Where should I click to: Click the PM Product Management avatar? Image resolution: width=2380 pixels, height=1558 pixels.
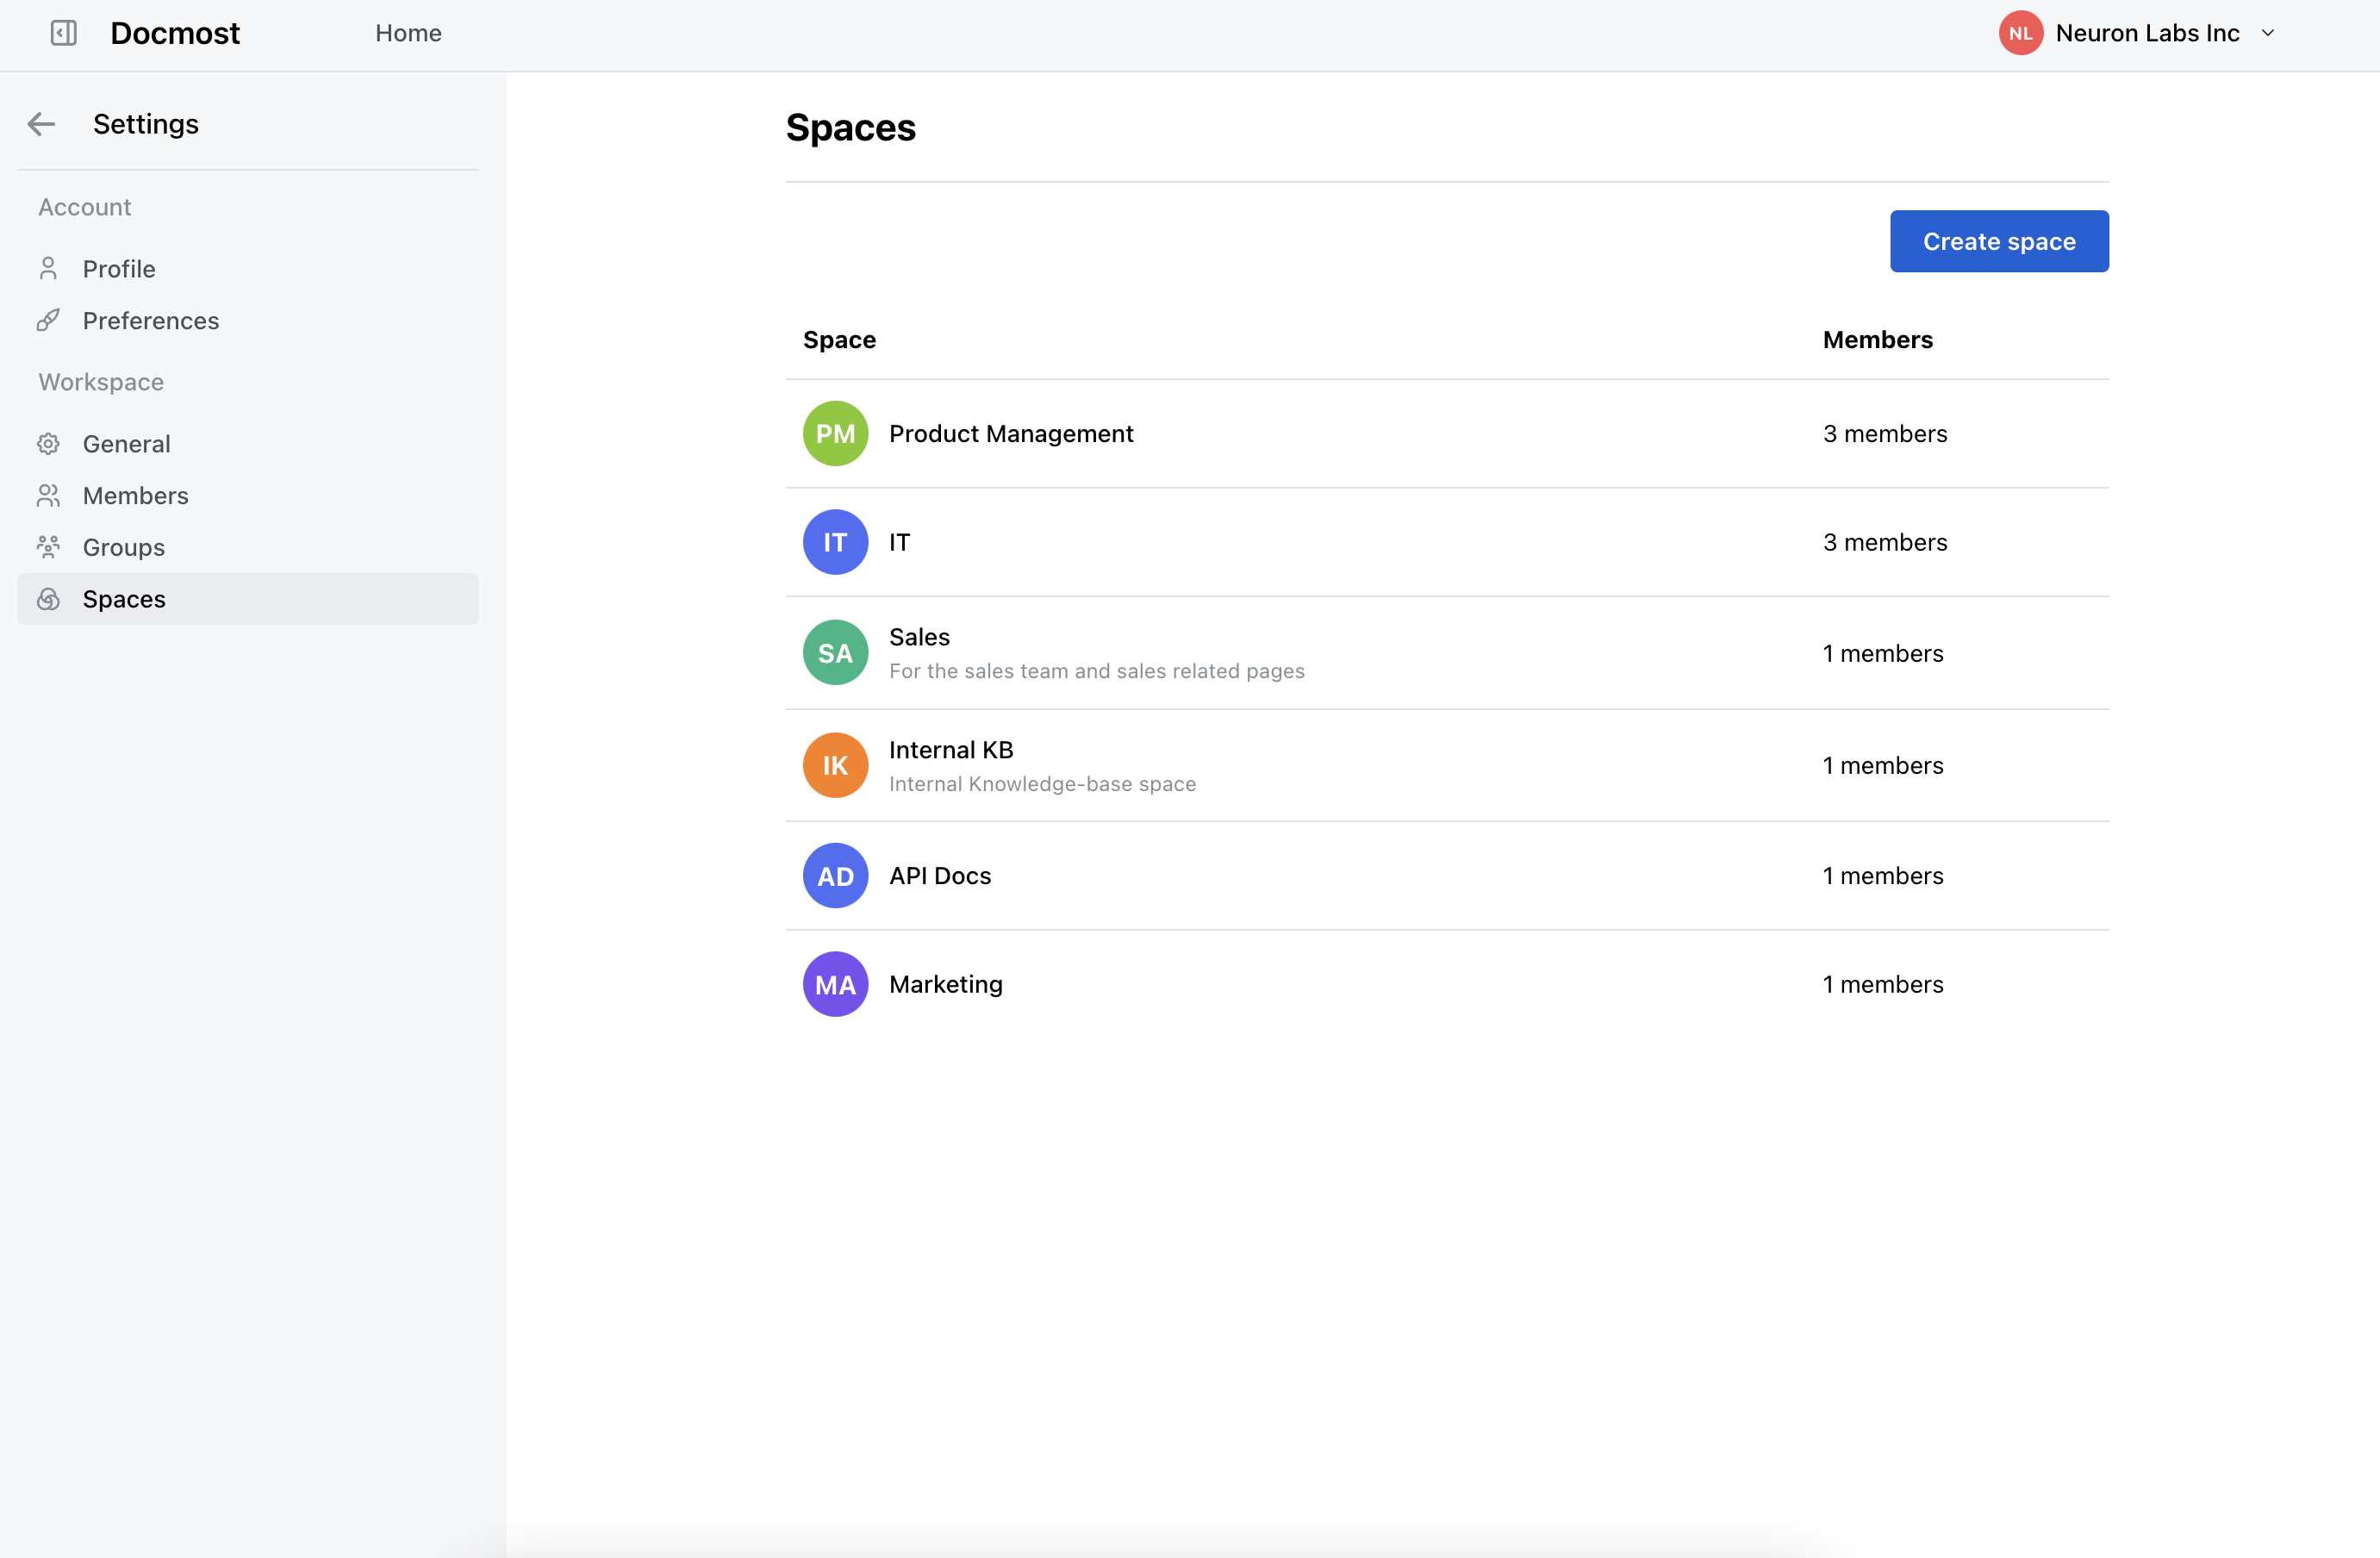click(835, 433)
